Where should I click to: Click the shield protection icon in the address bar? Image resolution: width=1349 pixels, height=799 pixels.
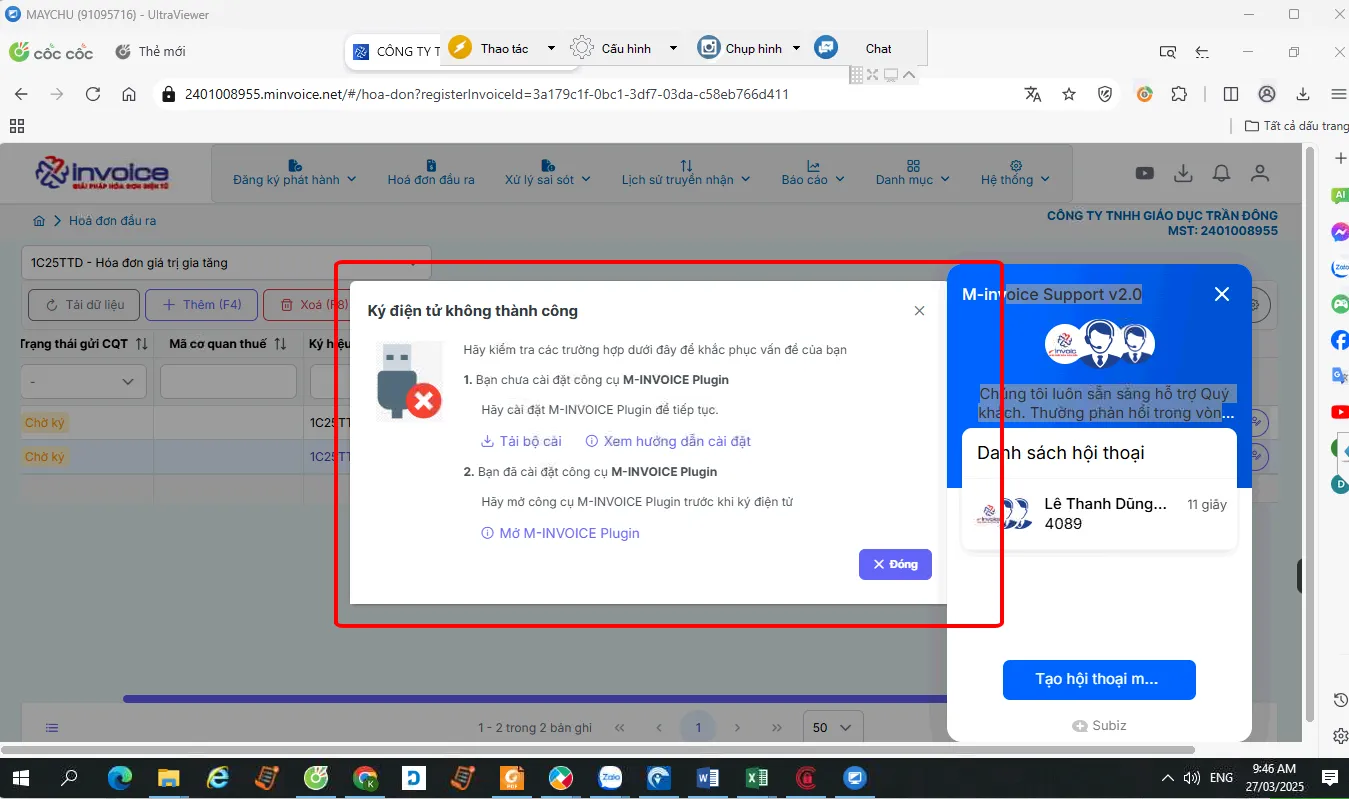coord(1105,94)
